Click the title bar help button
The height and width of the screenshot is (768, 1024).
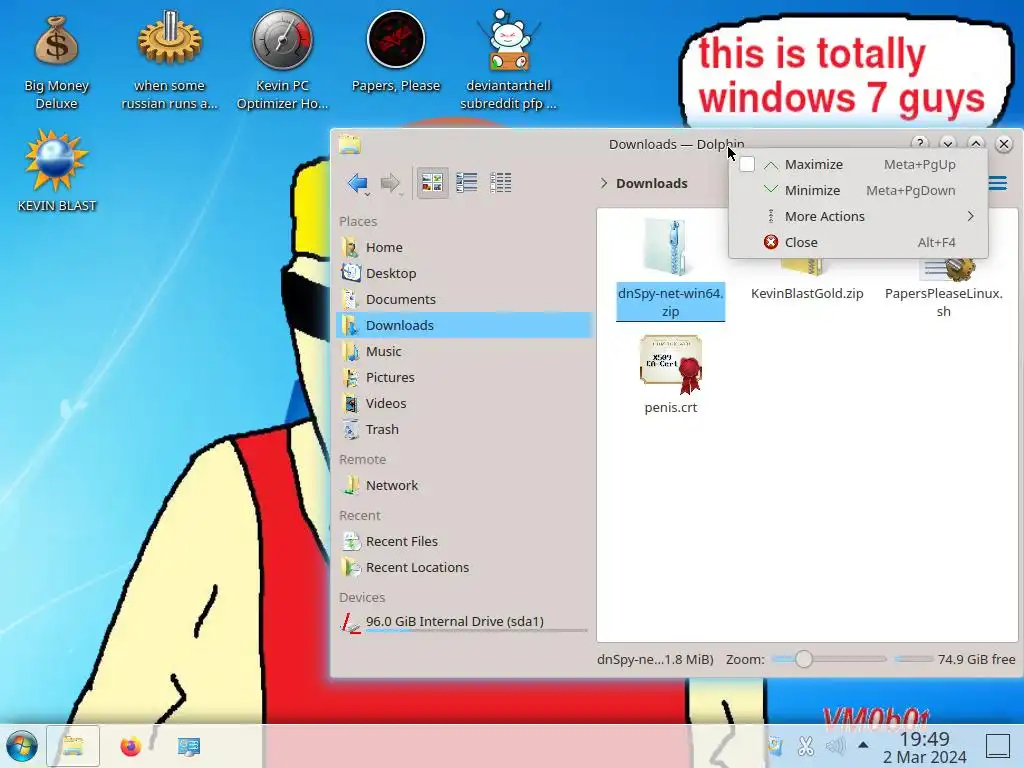[920, 143]
